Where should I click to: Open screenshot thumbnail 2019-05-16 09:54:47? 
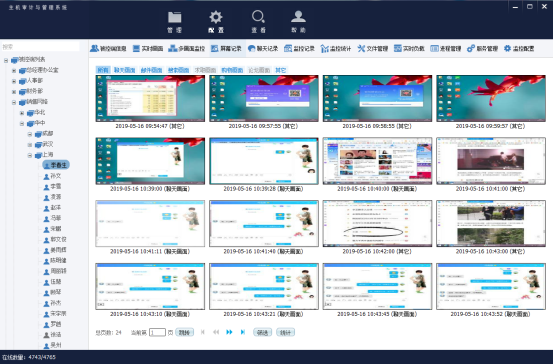pyautogui.click(x=150, y=99)
